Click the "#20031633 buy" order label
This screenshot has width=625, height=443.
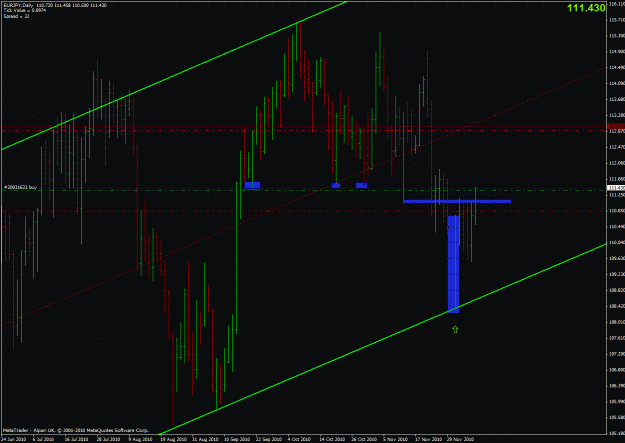click(x=20, y=187)
